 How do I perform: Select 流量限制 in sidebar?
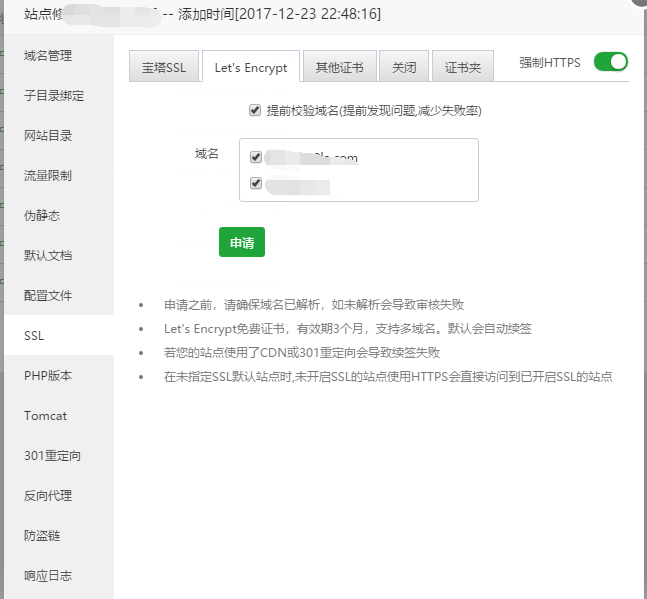[x=48, y=176]
